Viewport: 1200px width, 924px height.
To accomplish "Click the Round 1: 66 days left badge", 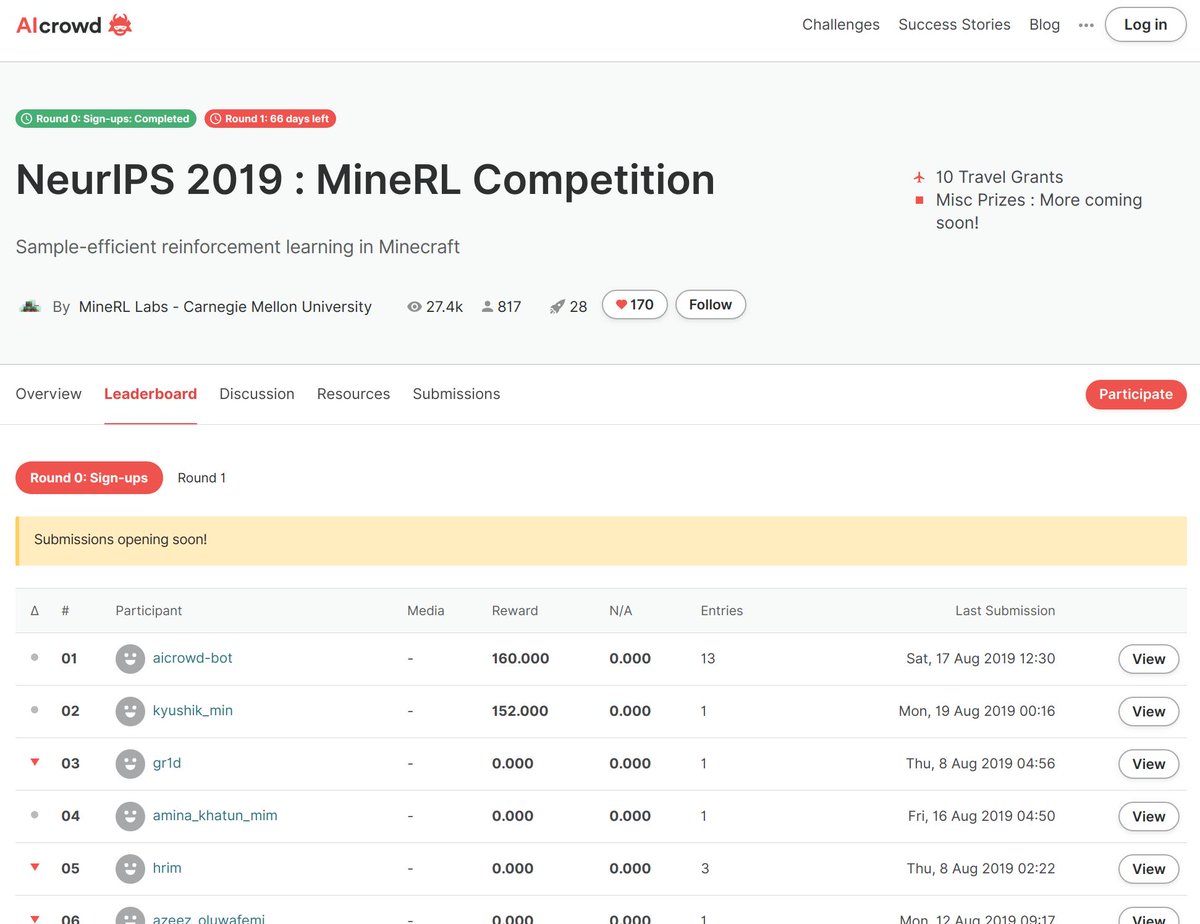I will point(270,119).
